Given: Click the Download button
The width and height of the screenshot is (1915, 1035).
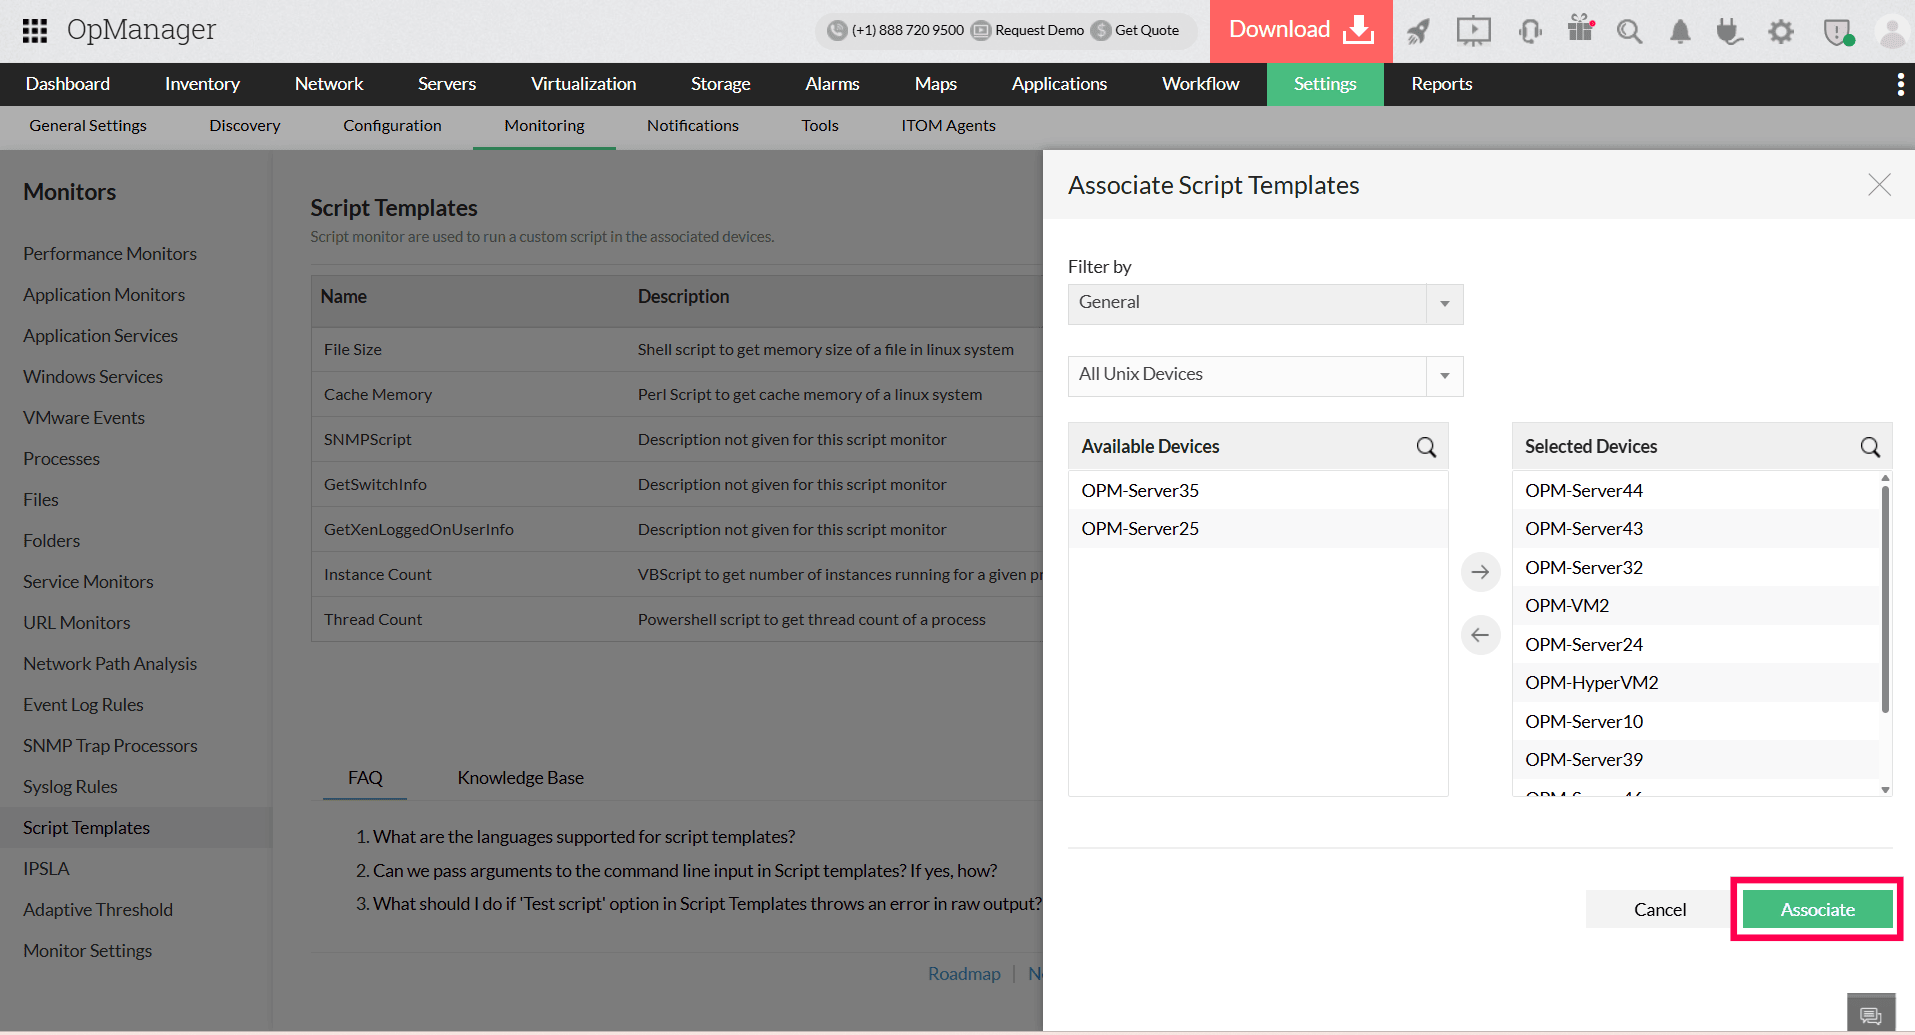Looking at the screenshot, I should 1299,31.
